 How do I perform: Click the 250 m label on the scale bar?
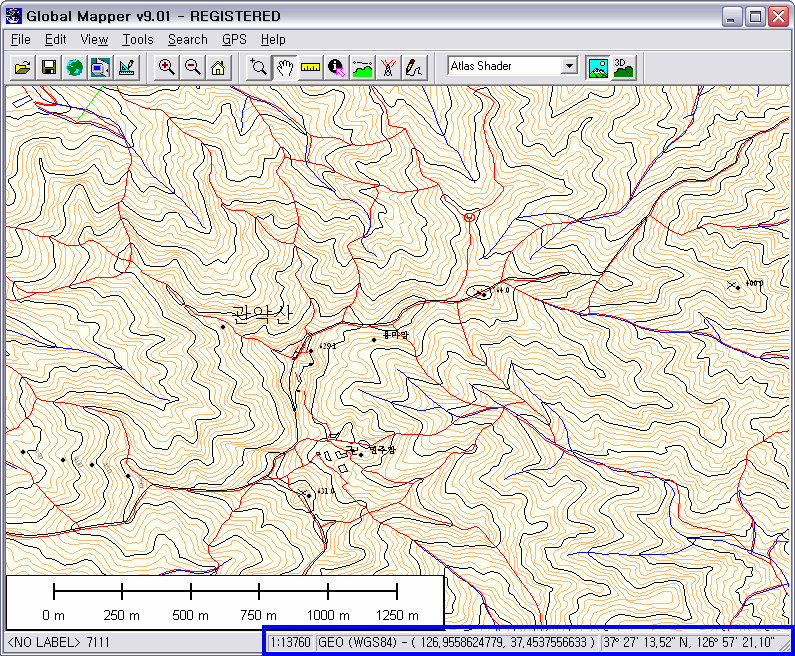tap(122, 615)
